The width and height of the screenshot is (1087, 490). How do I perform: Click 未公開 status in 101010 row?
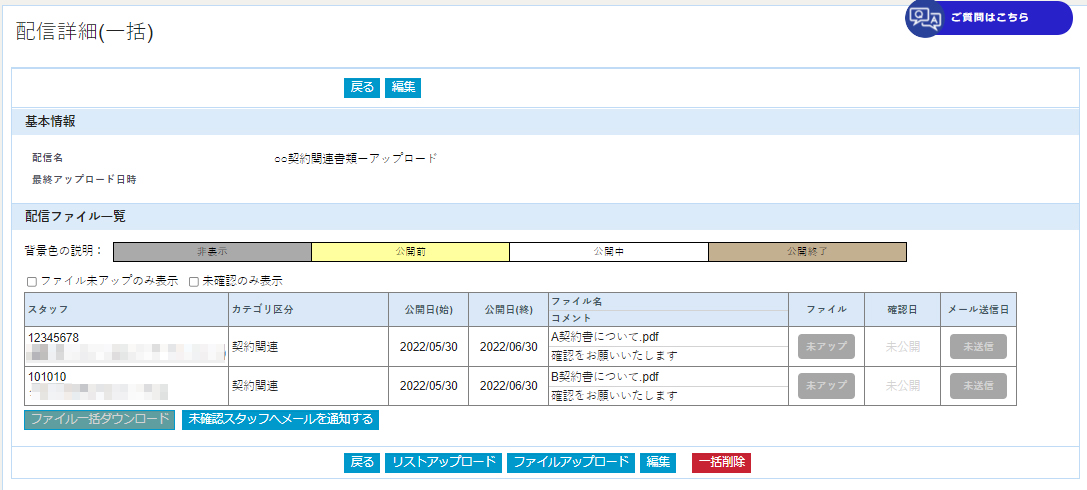pyautogui.click(x=903, y=385)
